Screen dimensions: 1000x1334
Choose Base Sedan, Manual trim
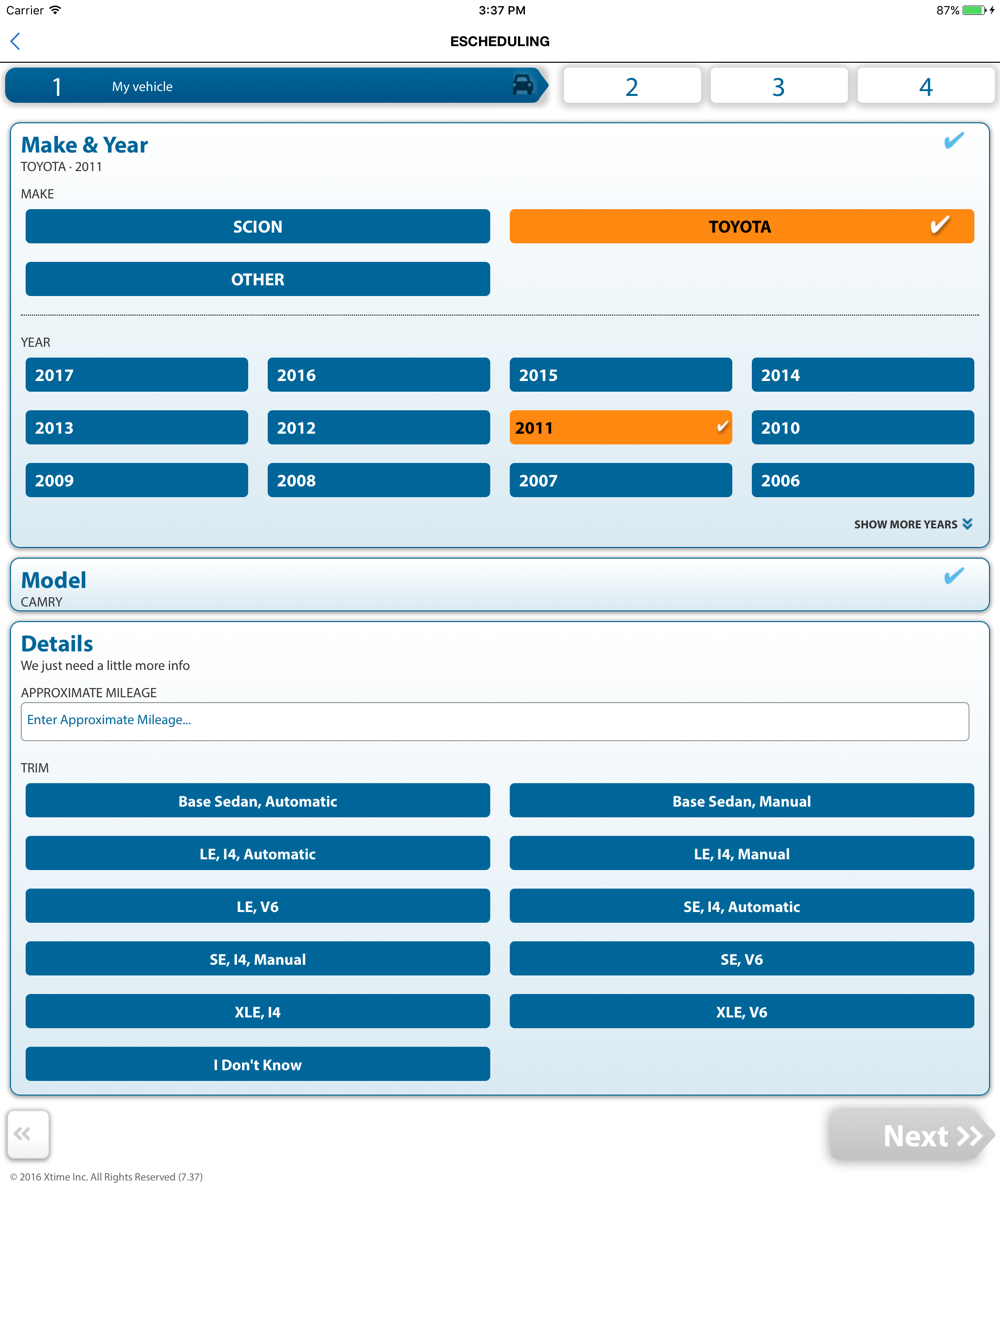tap(742, 801)
